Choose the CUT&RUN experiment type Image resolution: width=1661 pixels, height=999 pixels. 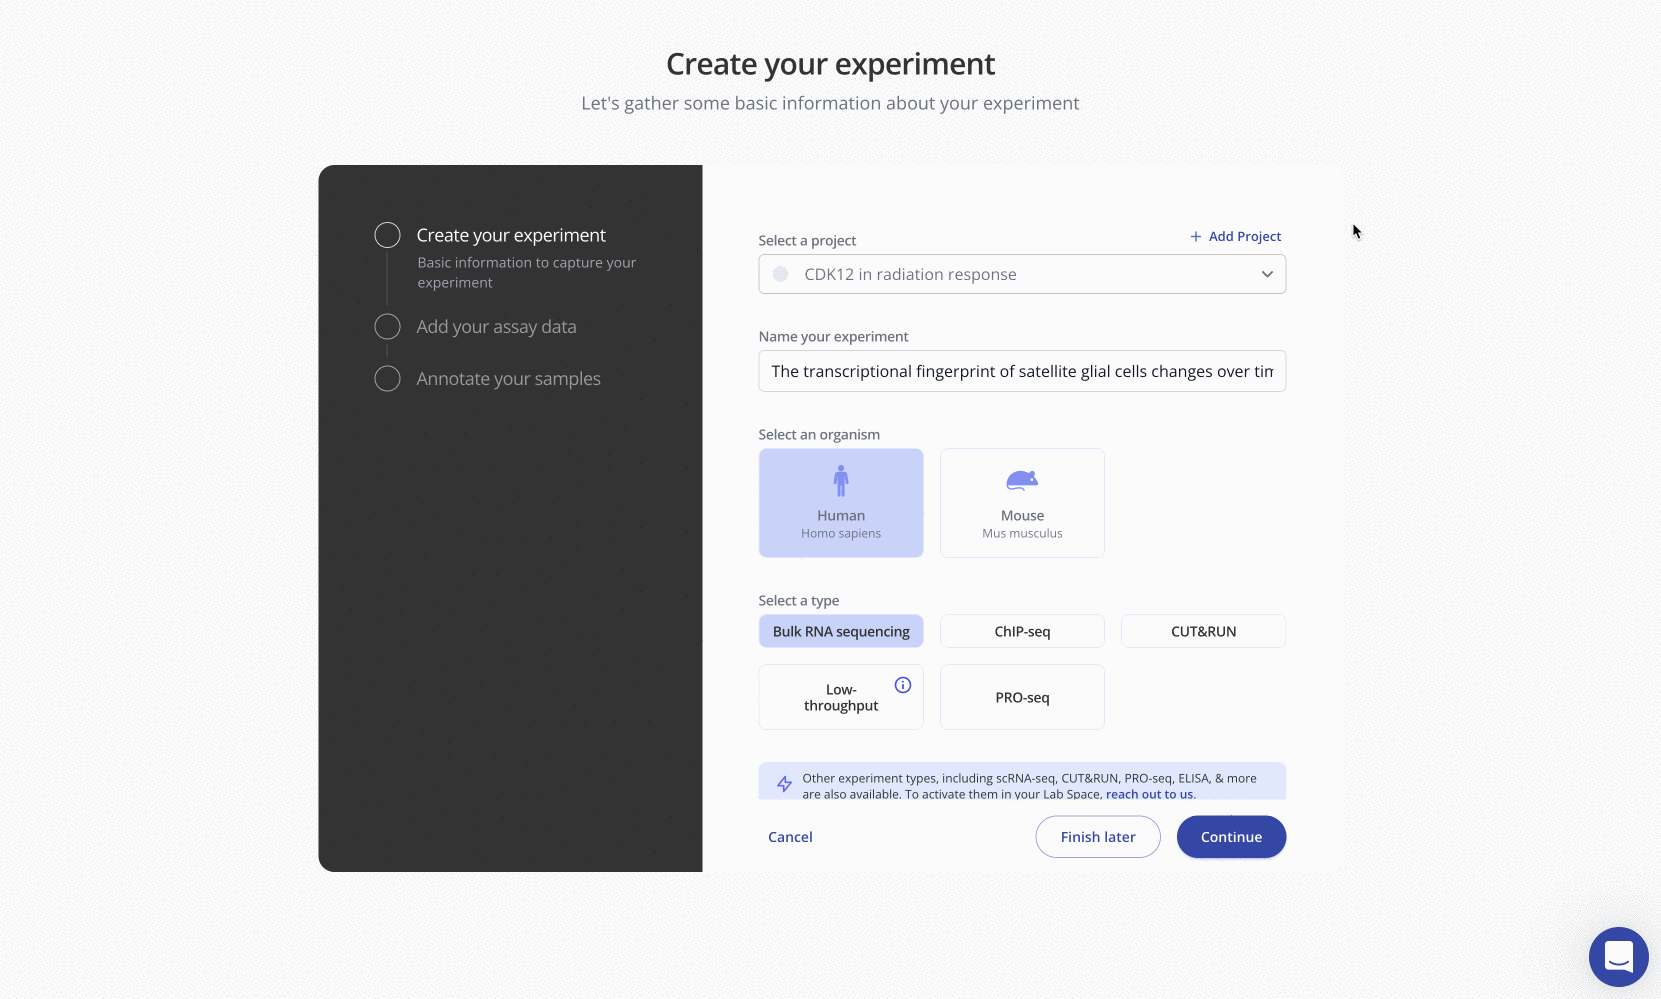(1203, 631)
